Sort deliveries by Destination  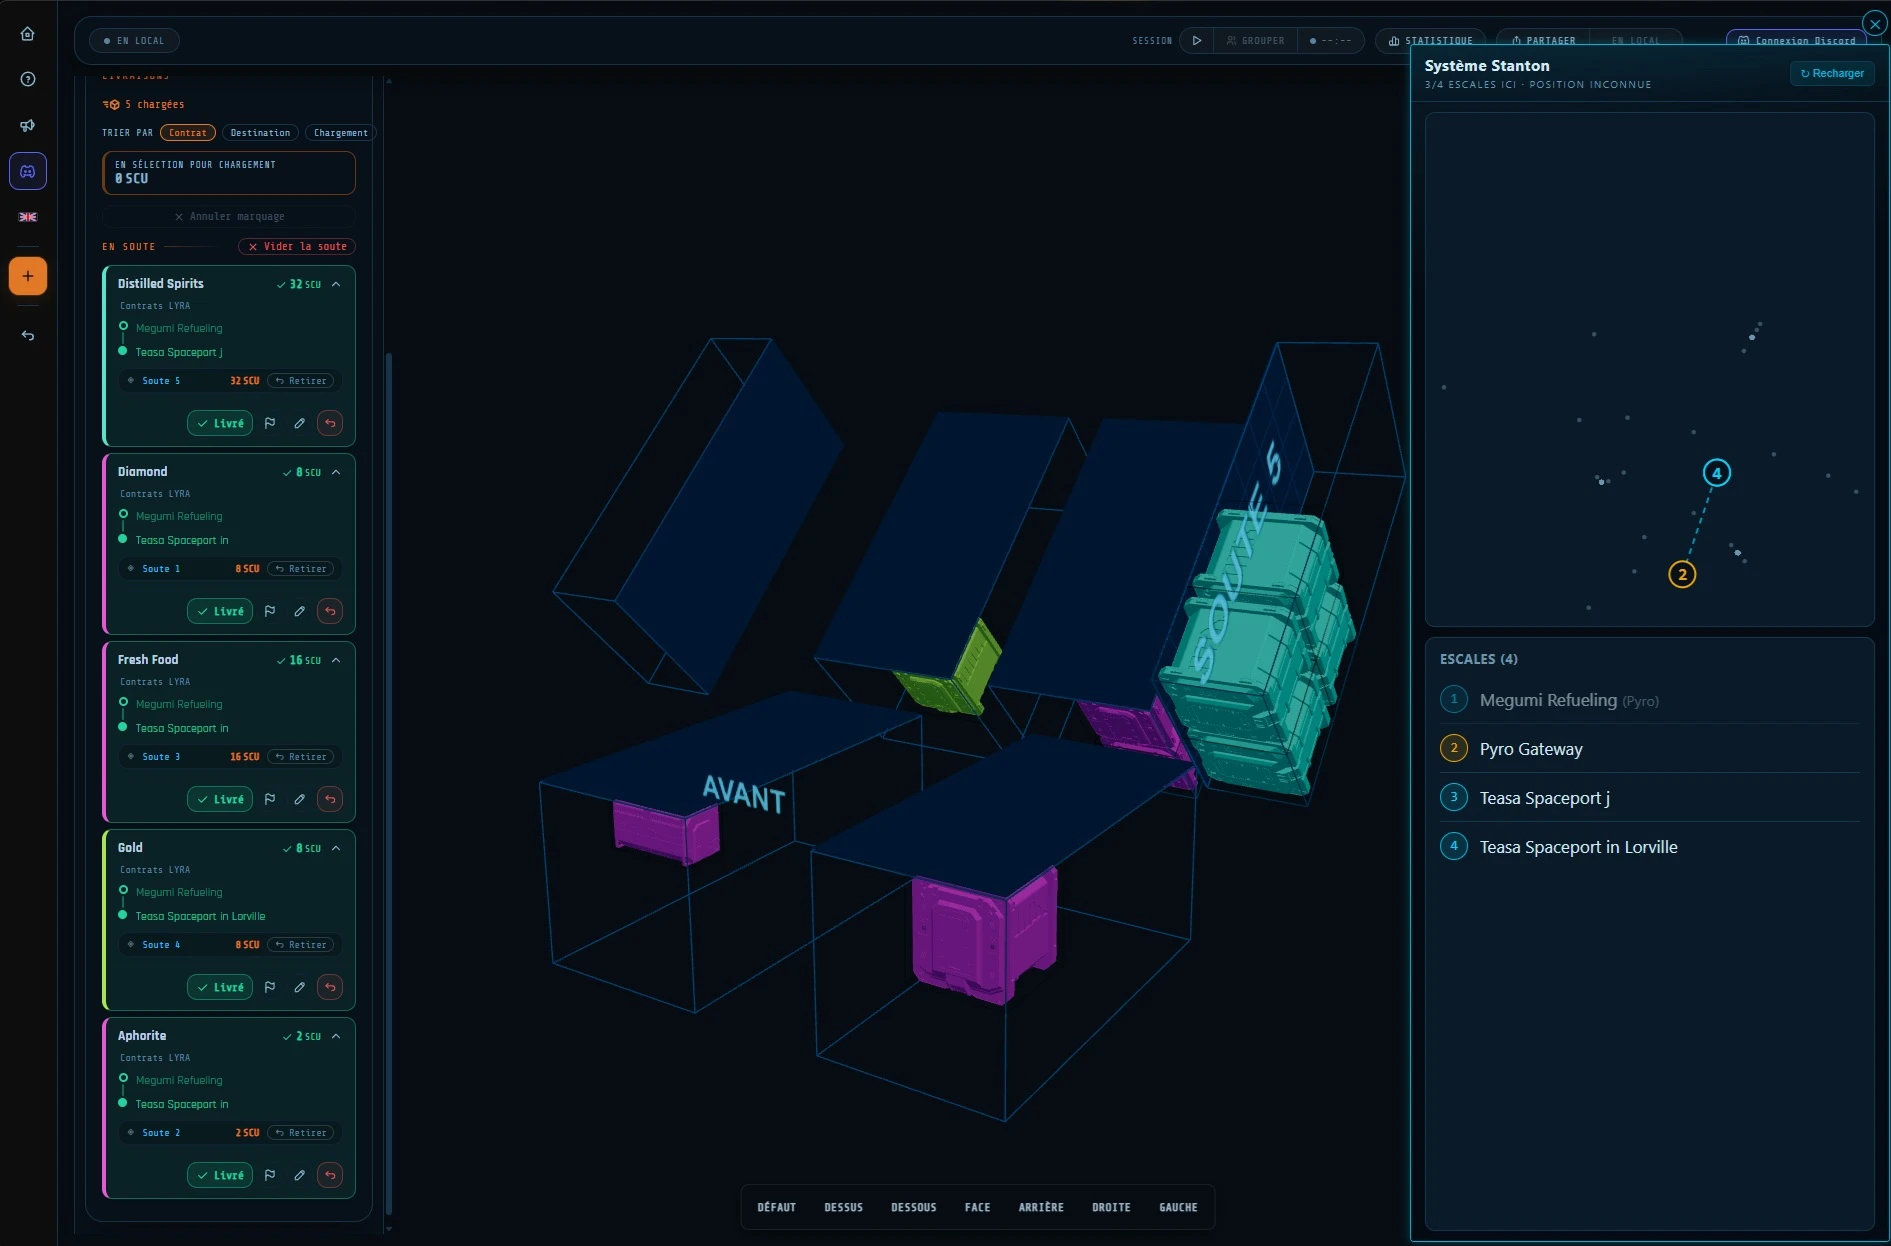(260, 133)
